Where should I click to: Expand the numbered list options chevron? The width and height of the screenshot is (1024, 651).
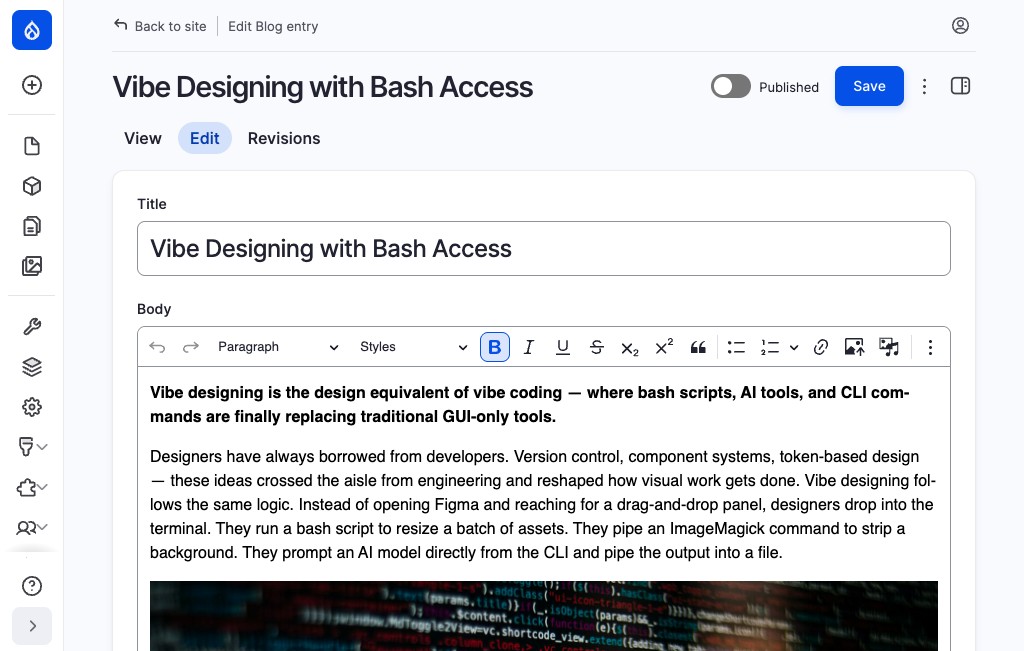coord(794,347)
